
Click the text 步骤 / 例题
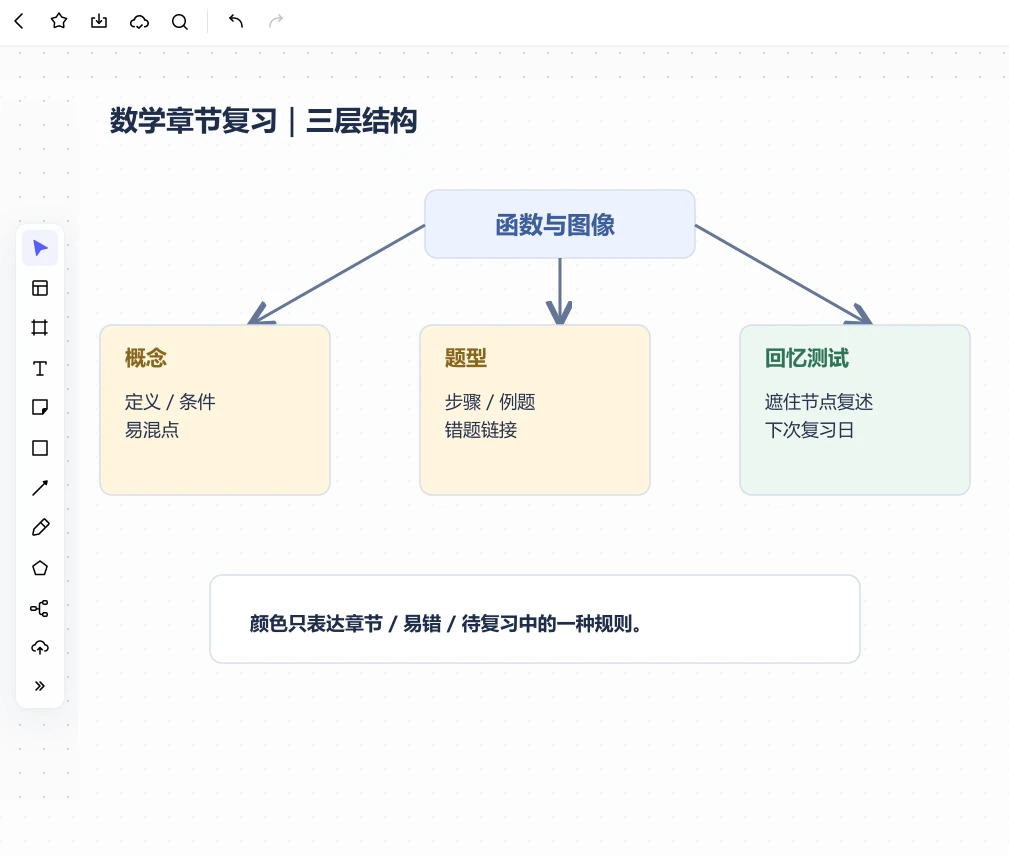pos(490,402)
